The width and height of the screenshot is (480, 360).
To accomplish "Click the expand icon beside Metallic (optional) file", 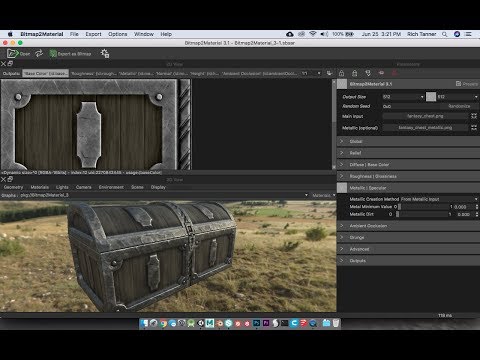I will coord(474,128).
